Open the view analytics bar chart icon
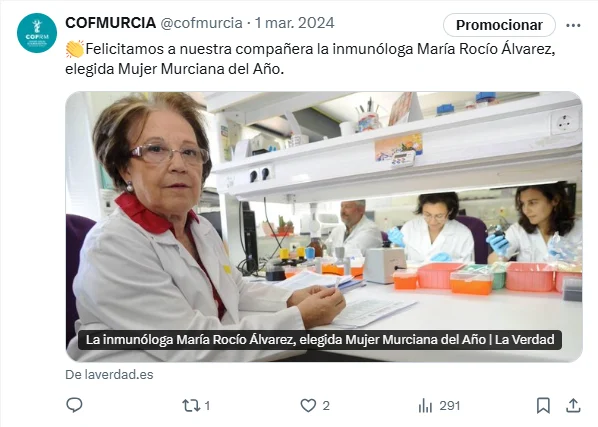The height and width of the screenshot is (427, 598). point(425,406)
